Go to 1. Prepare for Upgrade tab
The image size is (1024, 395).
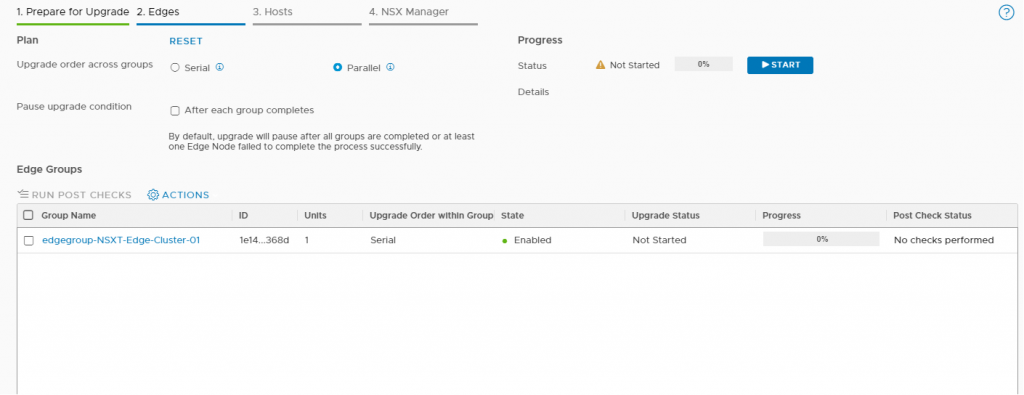tap(72, 12)
